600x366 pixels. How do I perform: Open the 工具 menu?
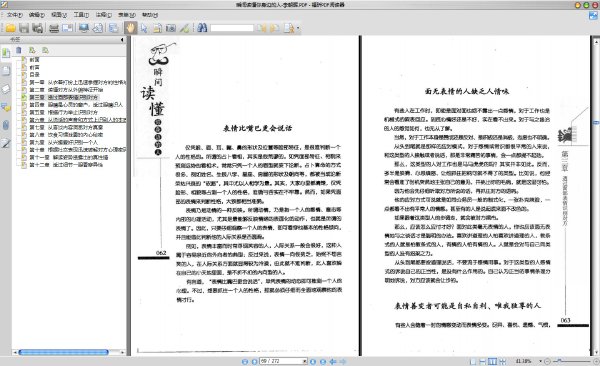click(81, 15)
